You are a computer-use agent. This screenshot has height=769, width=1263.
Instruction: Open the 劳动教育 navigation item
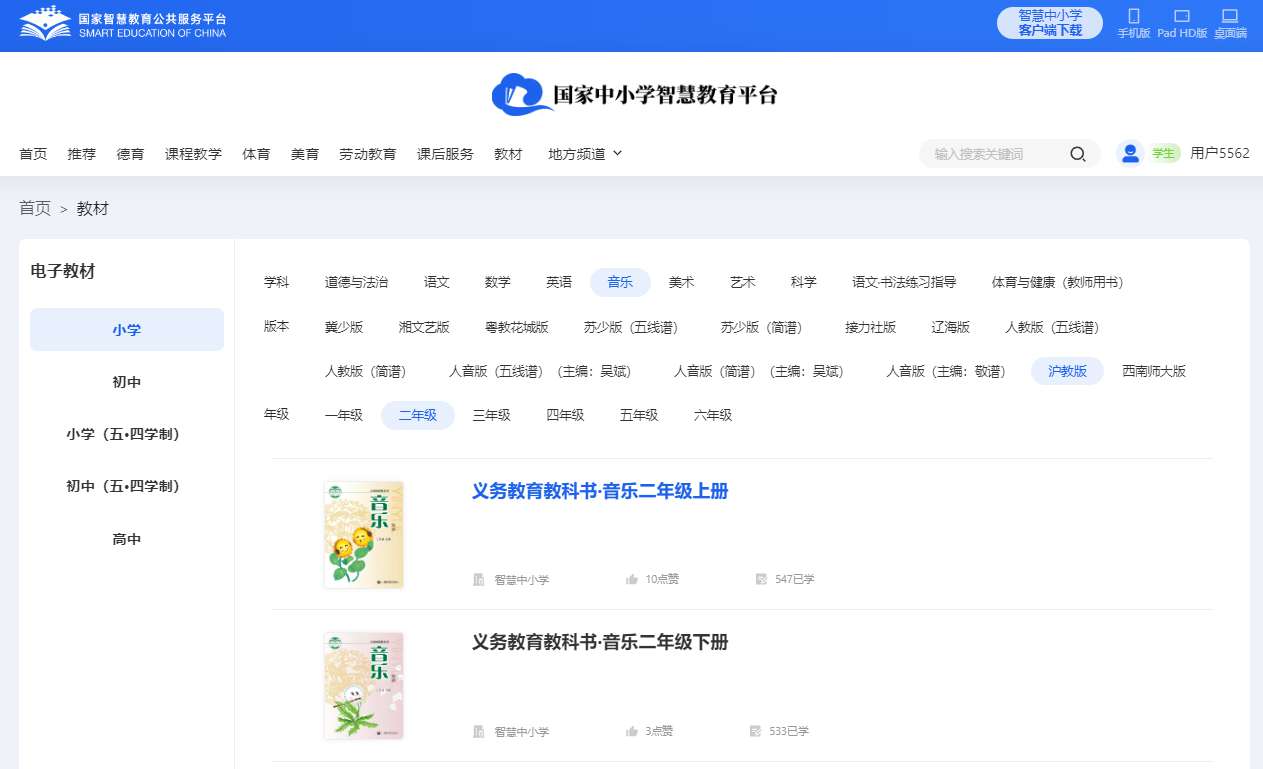point(368,154)
